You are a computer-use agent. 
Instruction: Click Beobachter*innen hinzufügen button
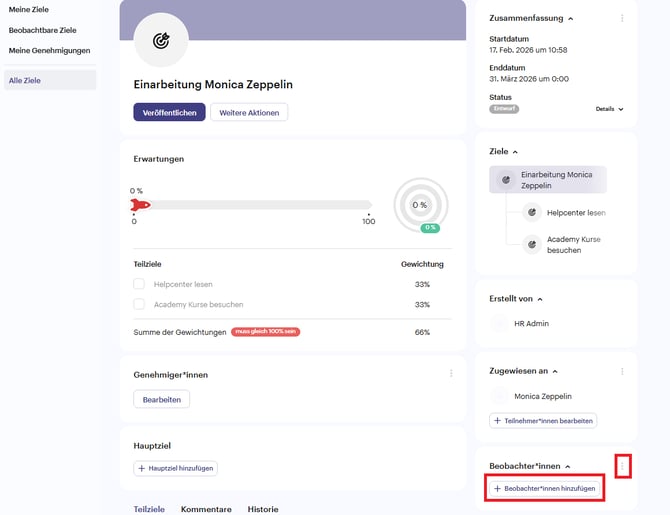pos(545,489)
